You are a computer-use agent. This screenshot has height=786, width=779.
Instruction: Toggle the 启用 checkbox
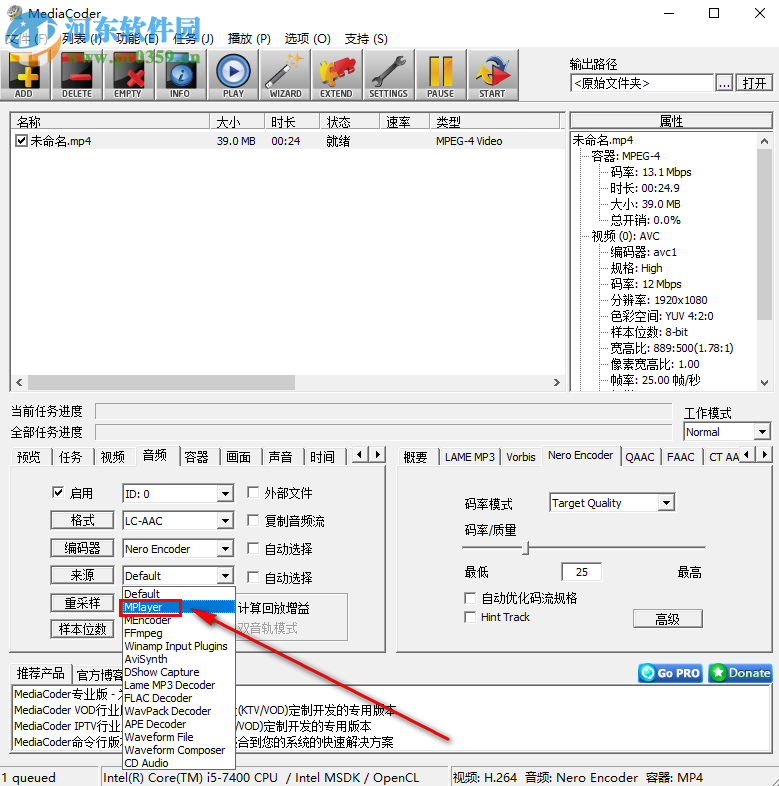(58, 493)
